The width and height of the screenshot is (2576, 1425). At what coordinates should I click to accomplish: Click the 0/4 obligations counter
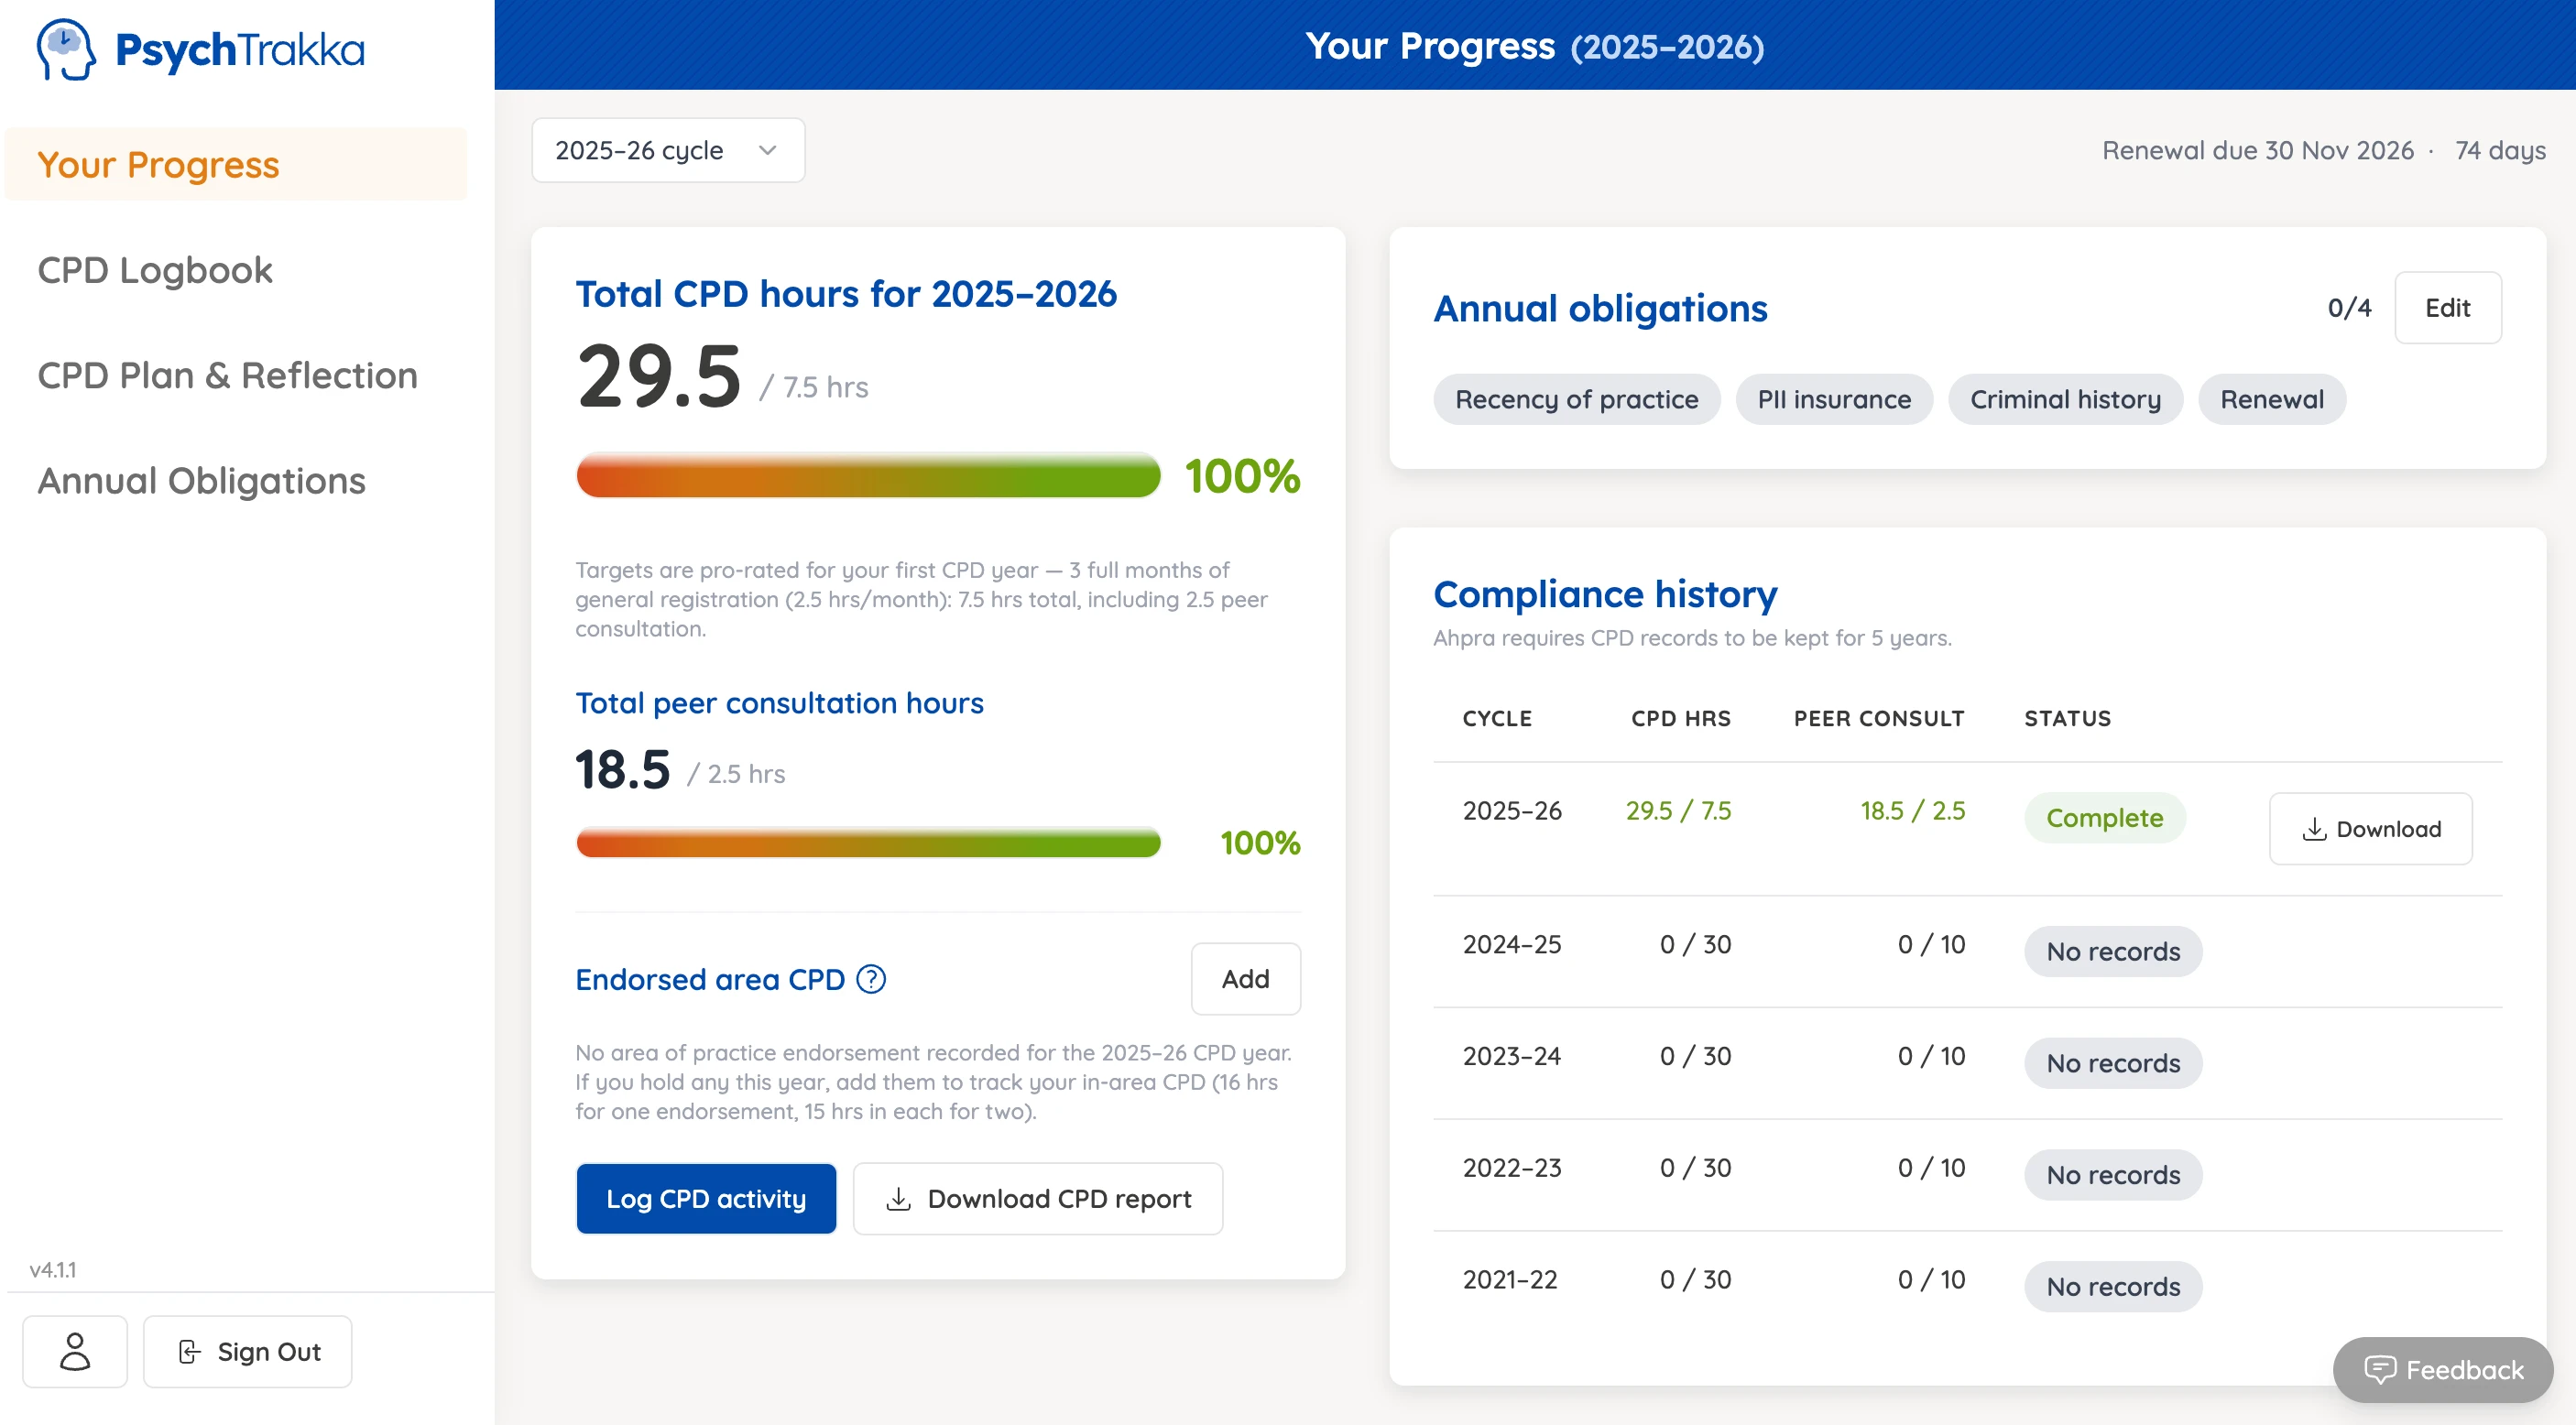pos(2349,308)
